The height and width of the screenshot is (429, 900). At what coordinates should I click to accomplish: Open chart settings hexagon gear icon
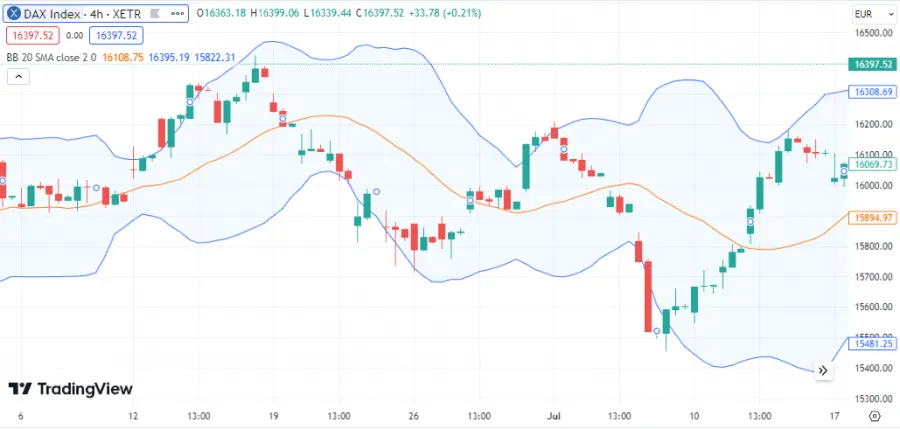tap(874, 415)
